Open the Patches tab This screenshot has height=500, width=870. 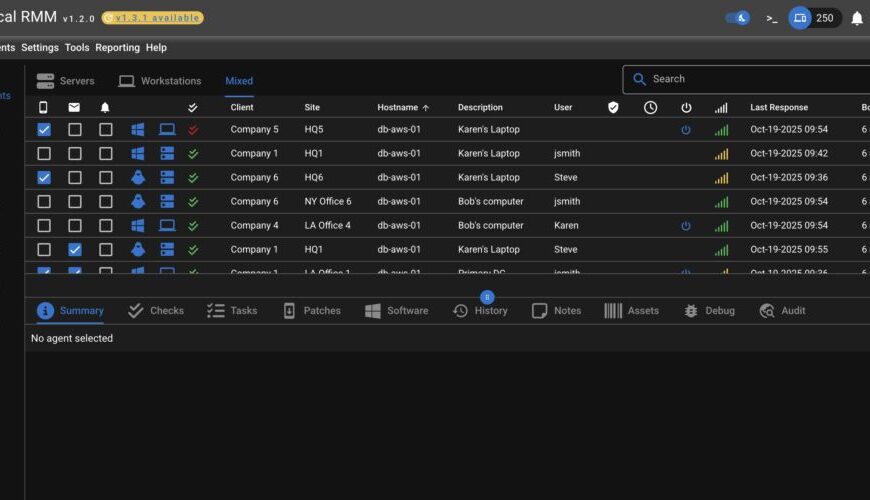tap(312, 311)
